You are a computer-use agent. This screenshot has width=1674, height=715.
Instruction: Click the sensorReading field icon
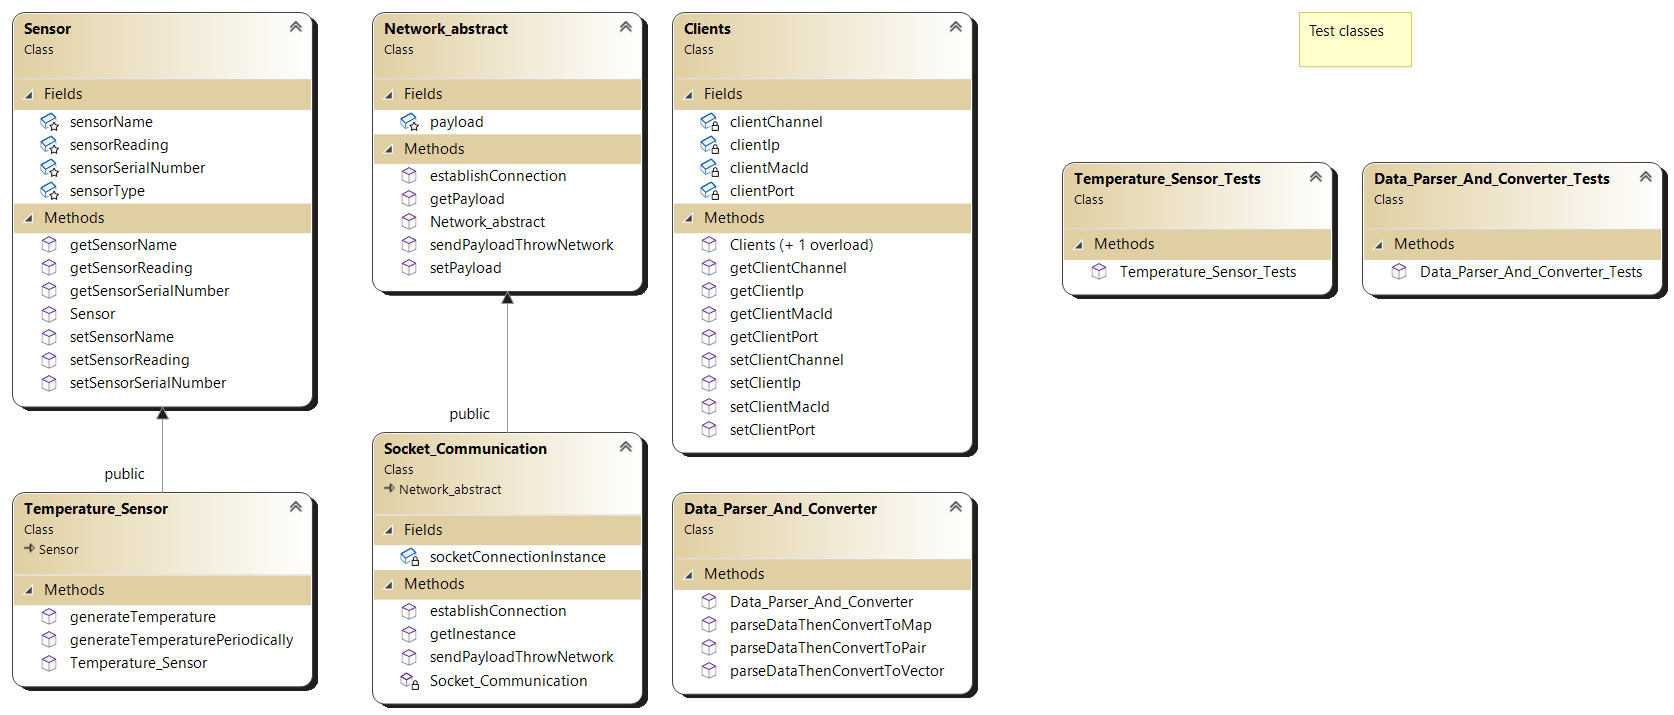pos(49,145)
